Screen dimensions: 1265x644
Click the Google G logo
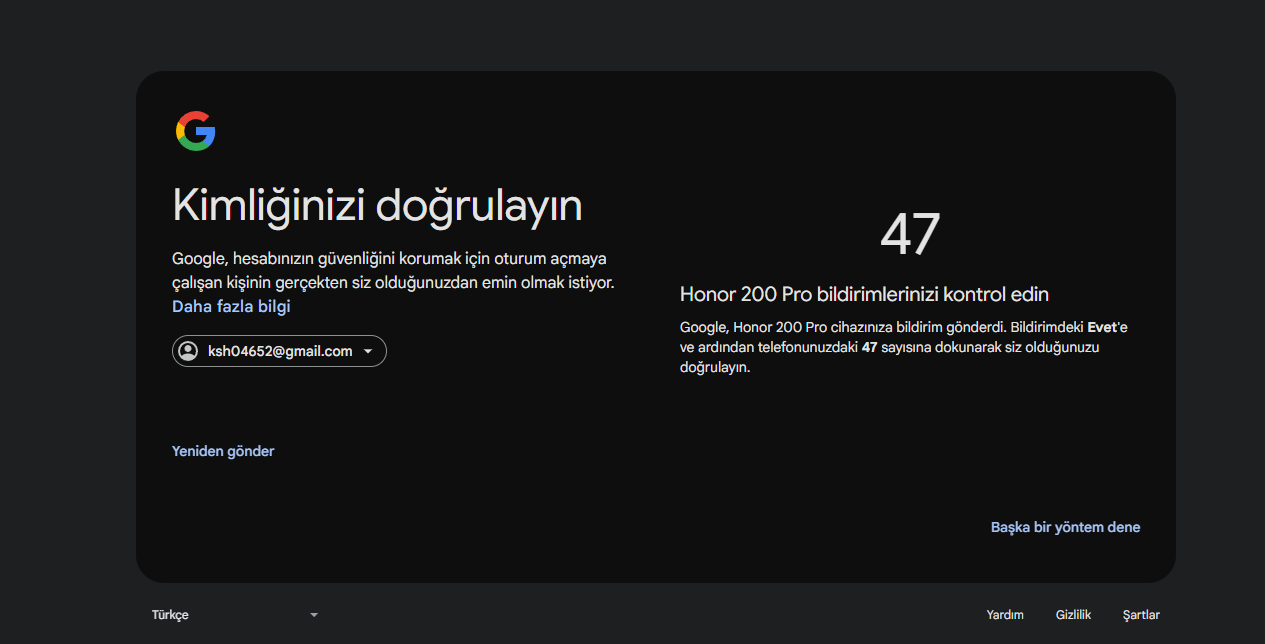196,131
